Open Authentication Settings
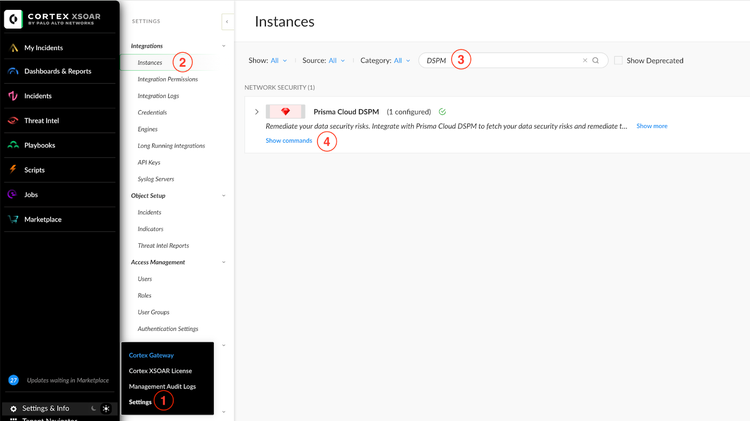The width and height of the screenshot is (750, 421). tap(167, 329)
